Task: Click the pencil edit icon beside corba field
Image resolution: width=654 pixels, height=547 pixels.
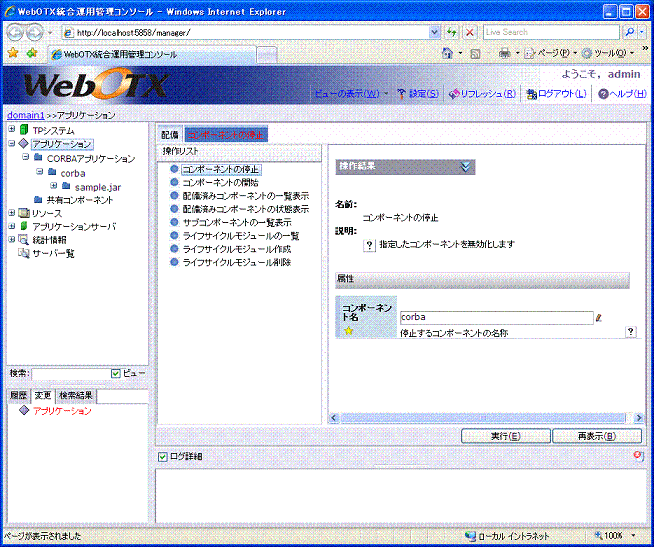Action: tap(600, 318)
